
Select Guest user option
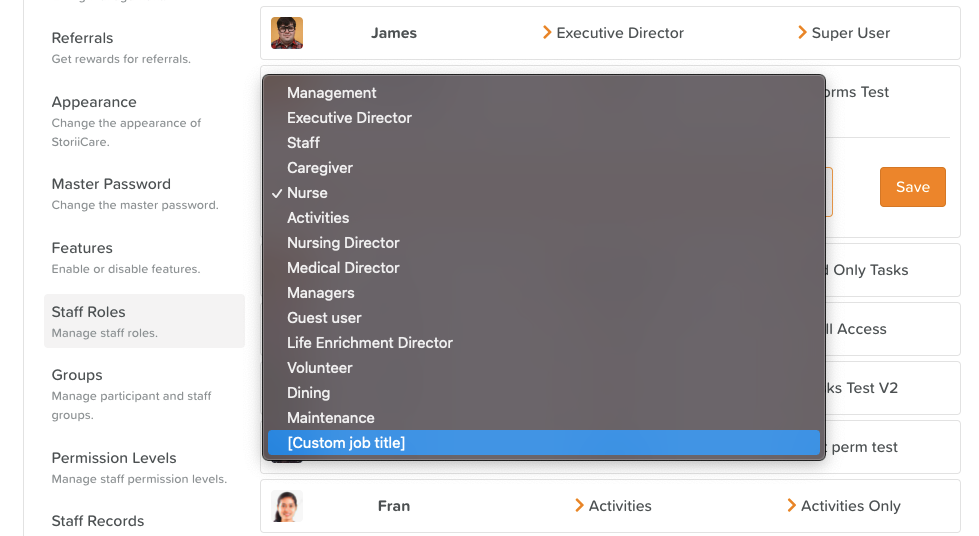point(543,318)
